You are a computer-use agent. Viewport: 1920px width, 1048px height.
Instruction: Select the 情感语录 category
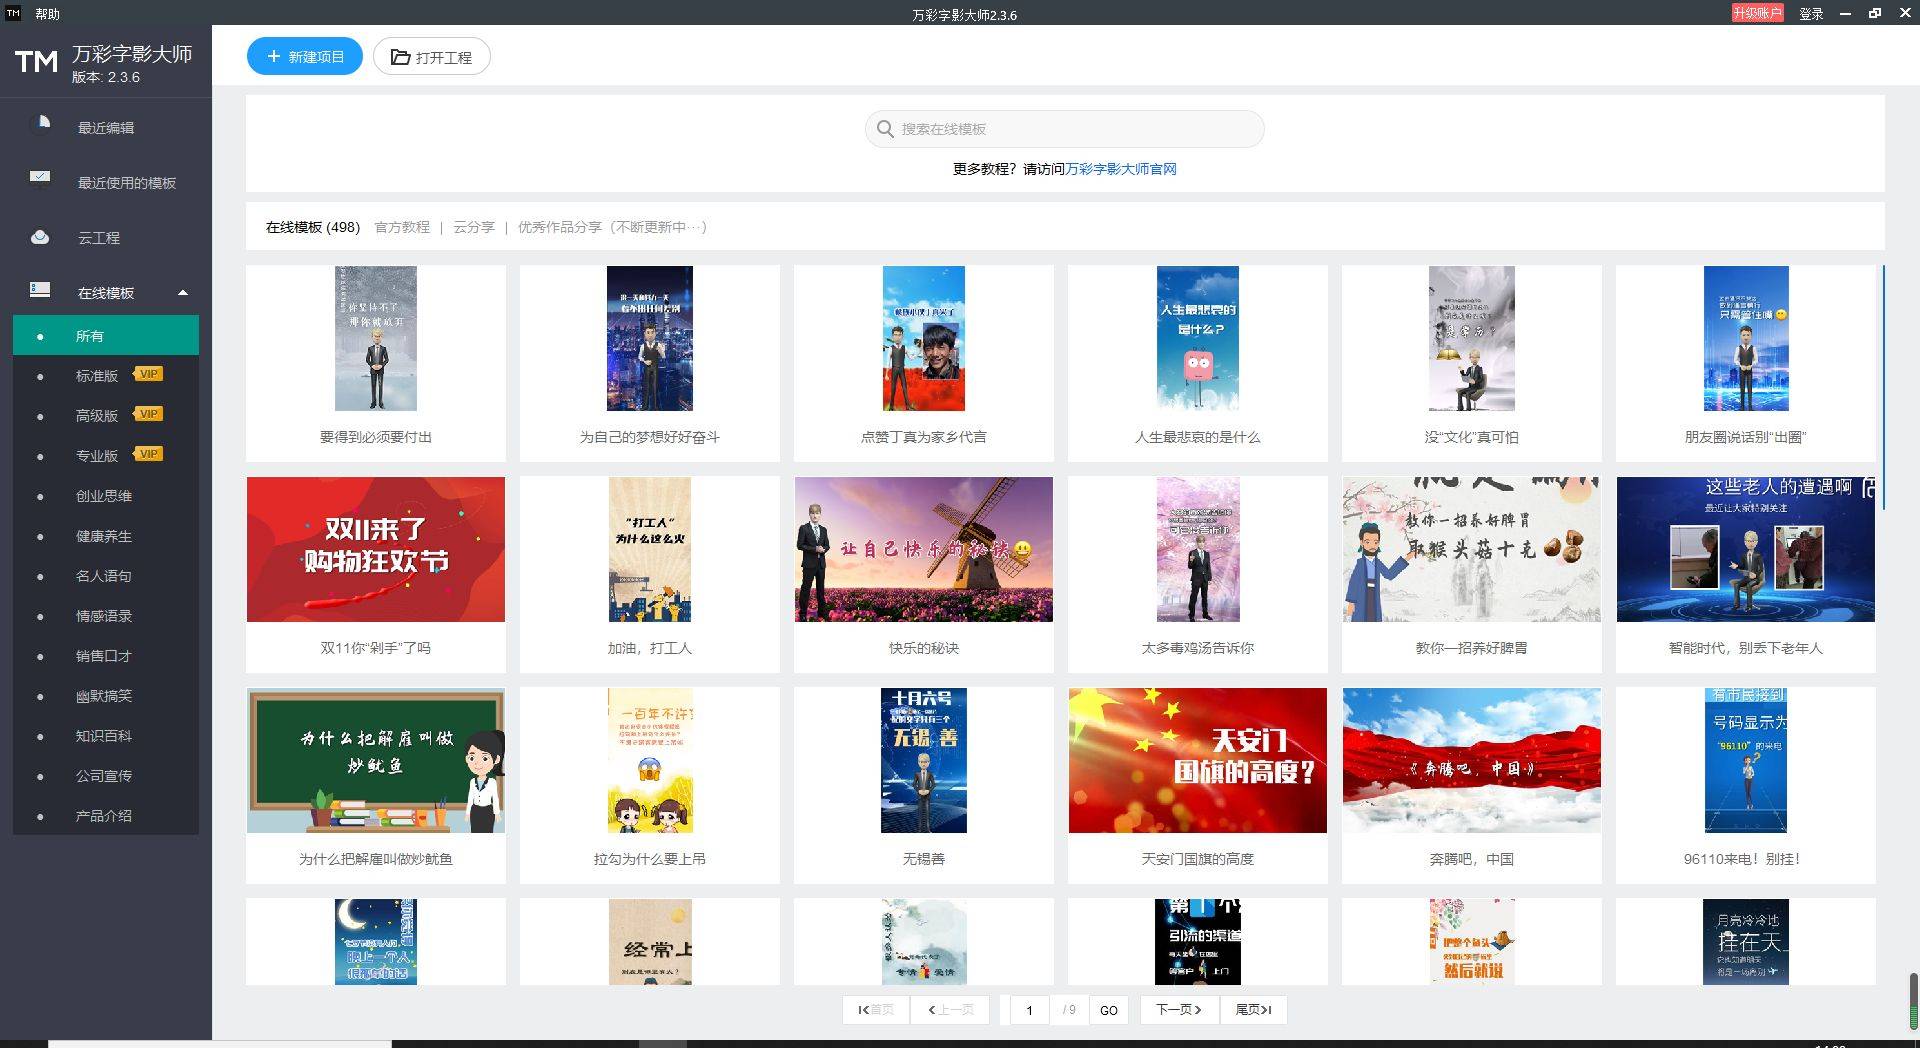click(x=104, y=616)
